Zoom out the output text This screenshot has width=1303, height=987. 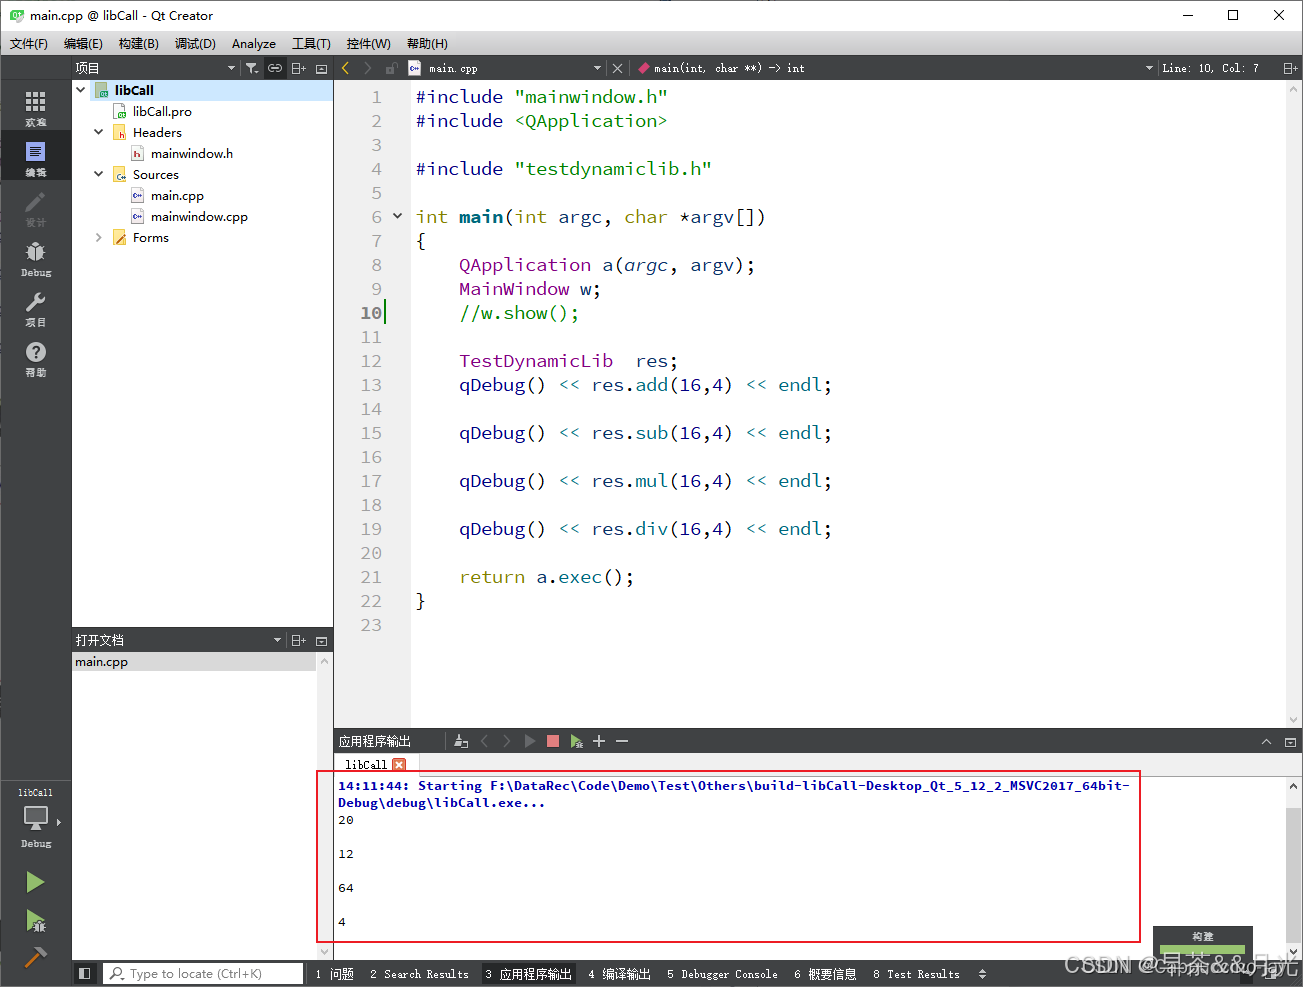tap(622, 741)
